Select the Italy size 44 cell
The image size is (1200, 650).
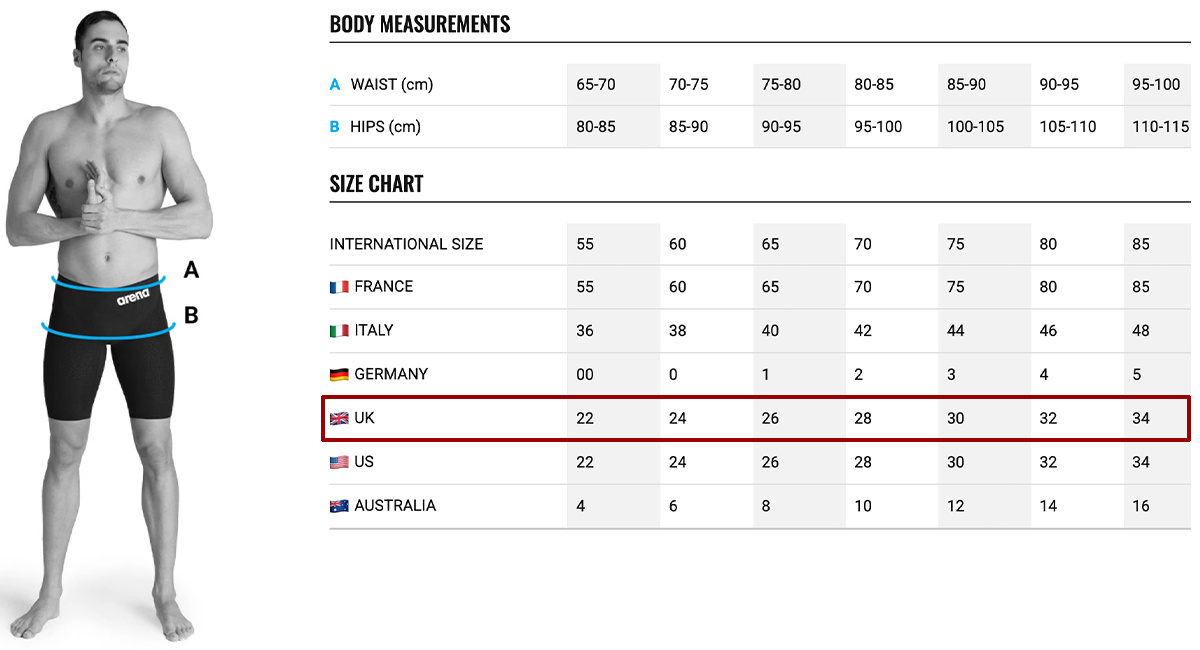click(x=985, y=330)
